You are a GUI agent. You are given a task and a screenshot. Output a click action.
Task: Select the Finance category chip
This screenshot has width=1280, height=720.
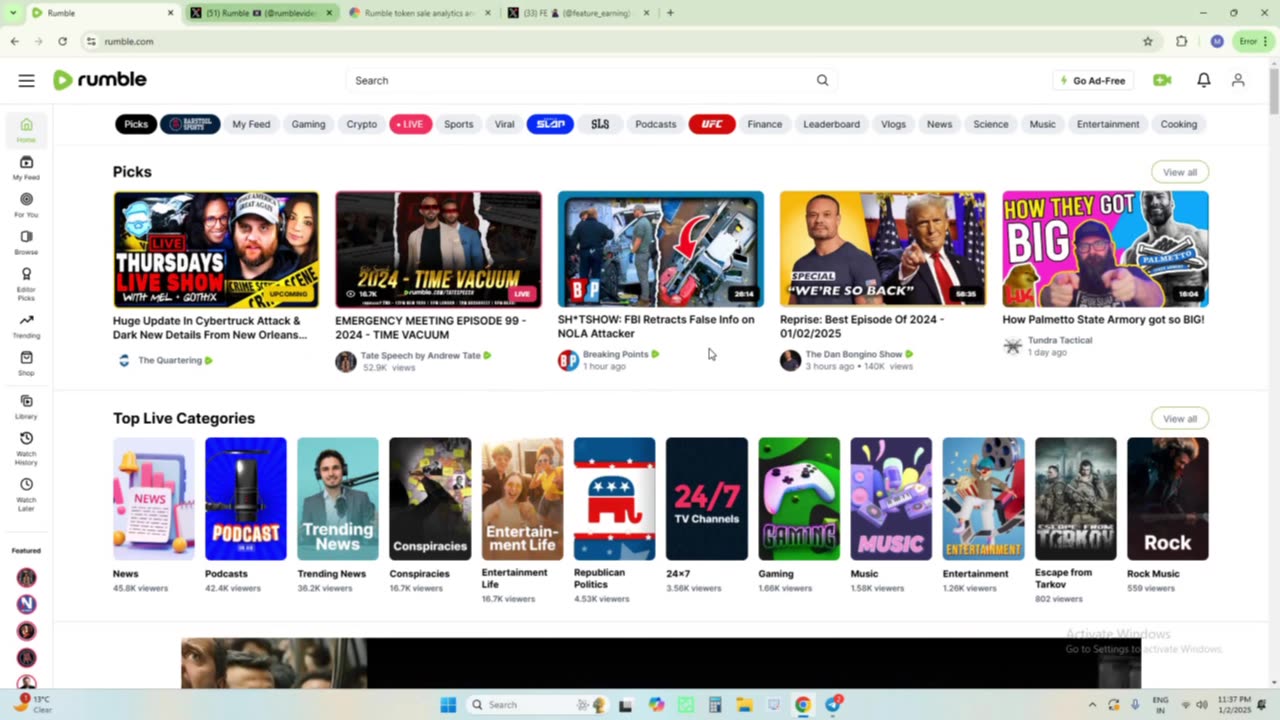point(765,124)
